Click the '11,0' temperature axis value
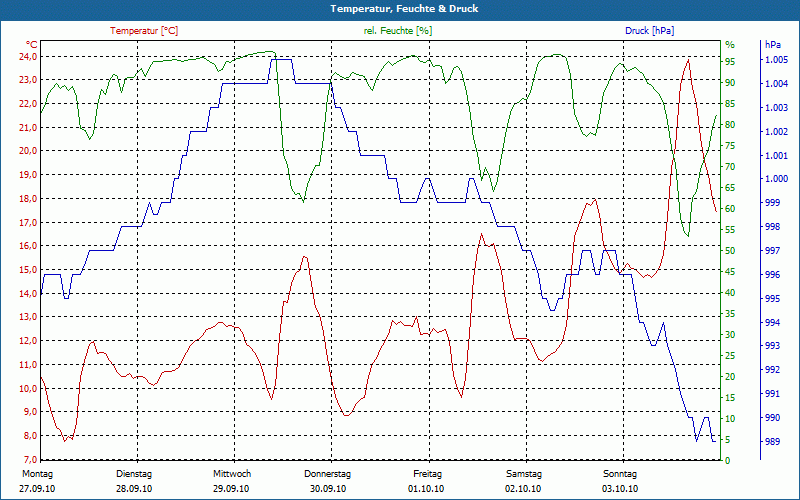This screenshot has width=800, height=500. coord(29,364)
